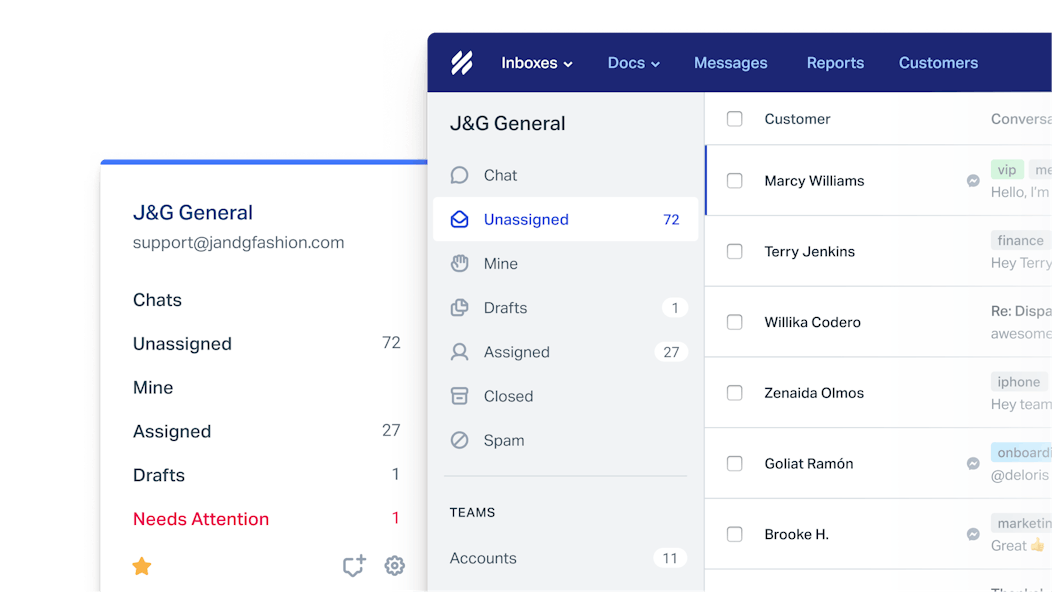Click the J&G General sidebar heading
Image resolution: width=1052 pixels, height=592 pixels.
coord(507,124)
